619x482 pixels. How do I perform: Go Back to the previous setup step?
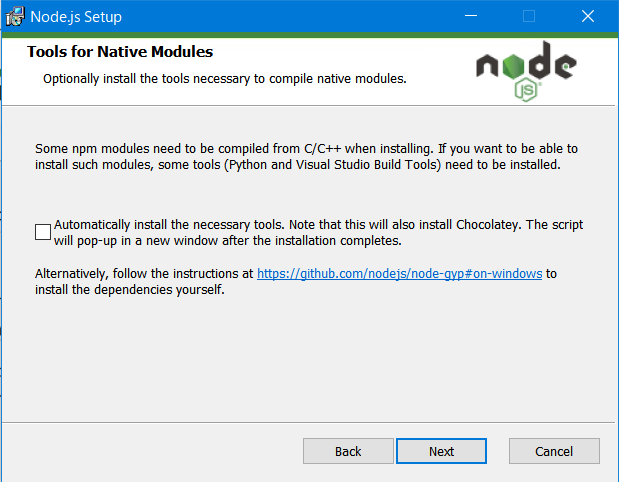pos(348,451)
